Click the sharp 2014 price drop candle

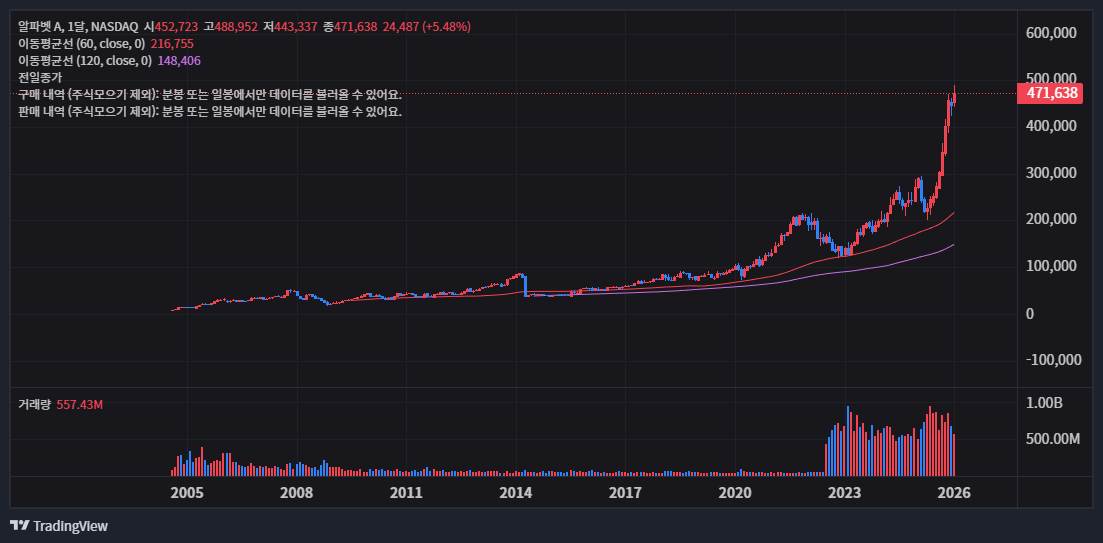point(525,285)
